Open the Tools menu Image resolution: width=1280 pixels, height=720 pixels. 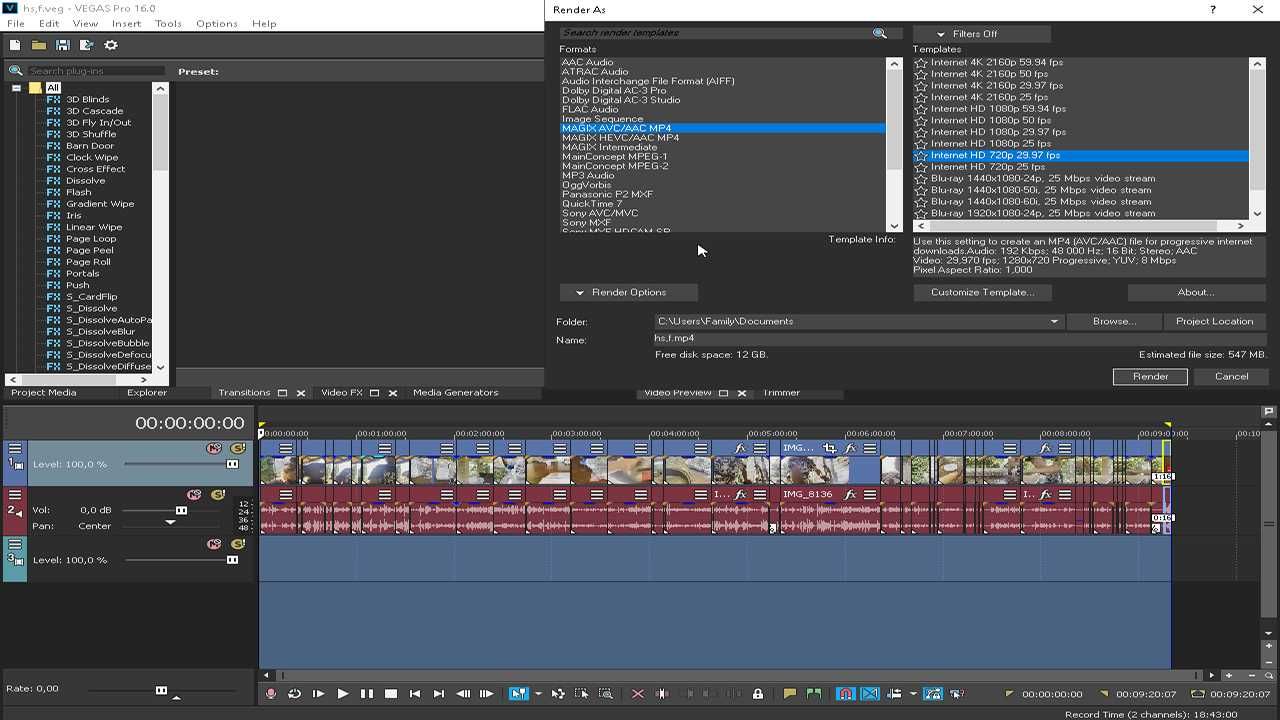tap(168, 23)
